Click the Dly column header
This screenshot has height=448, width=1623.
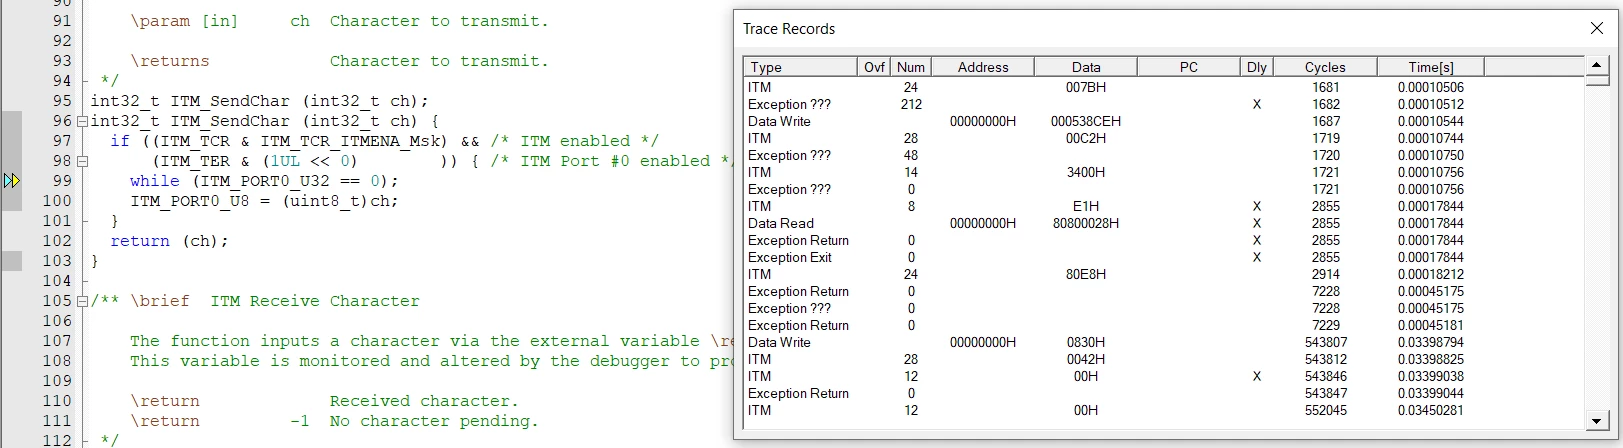point(1257,67)
